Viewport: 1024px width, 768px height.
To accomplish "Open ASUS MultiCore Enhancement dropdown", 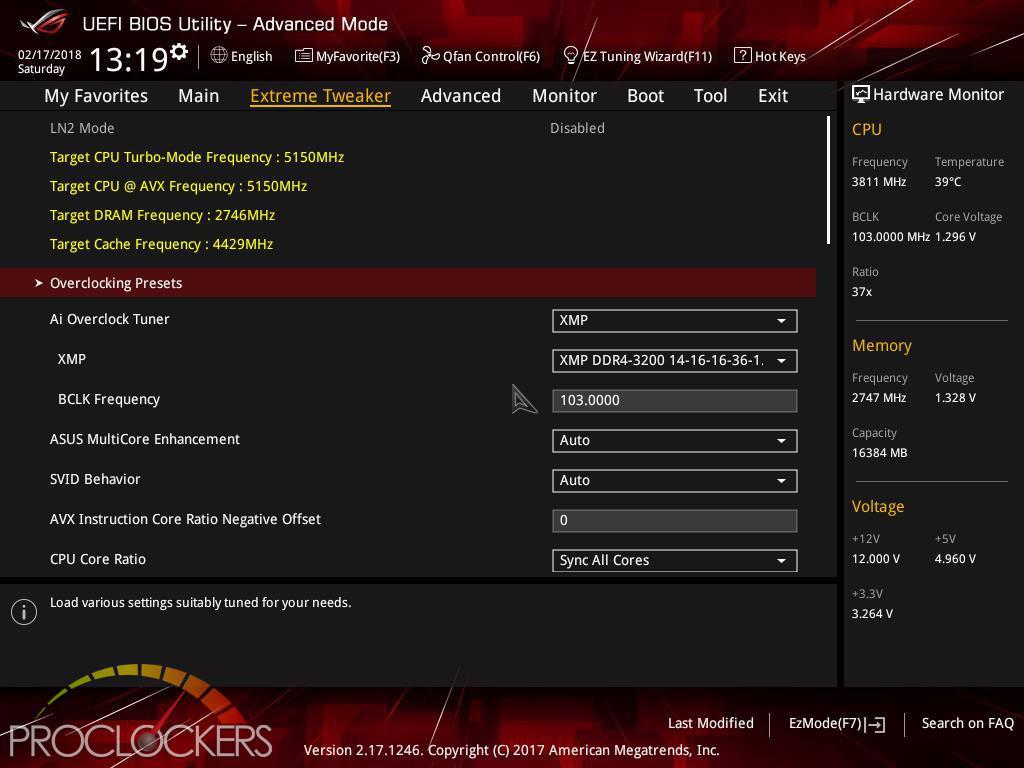I will 675,440.
